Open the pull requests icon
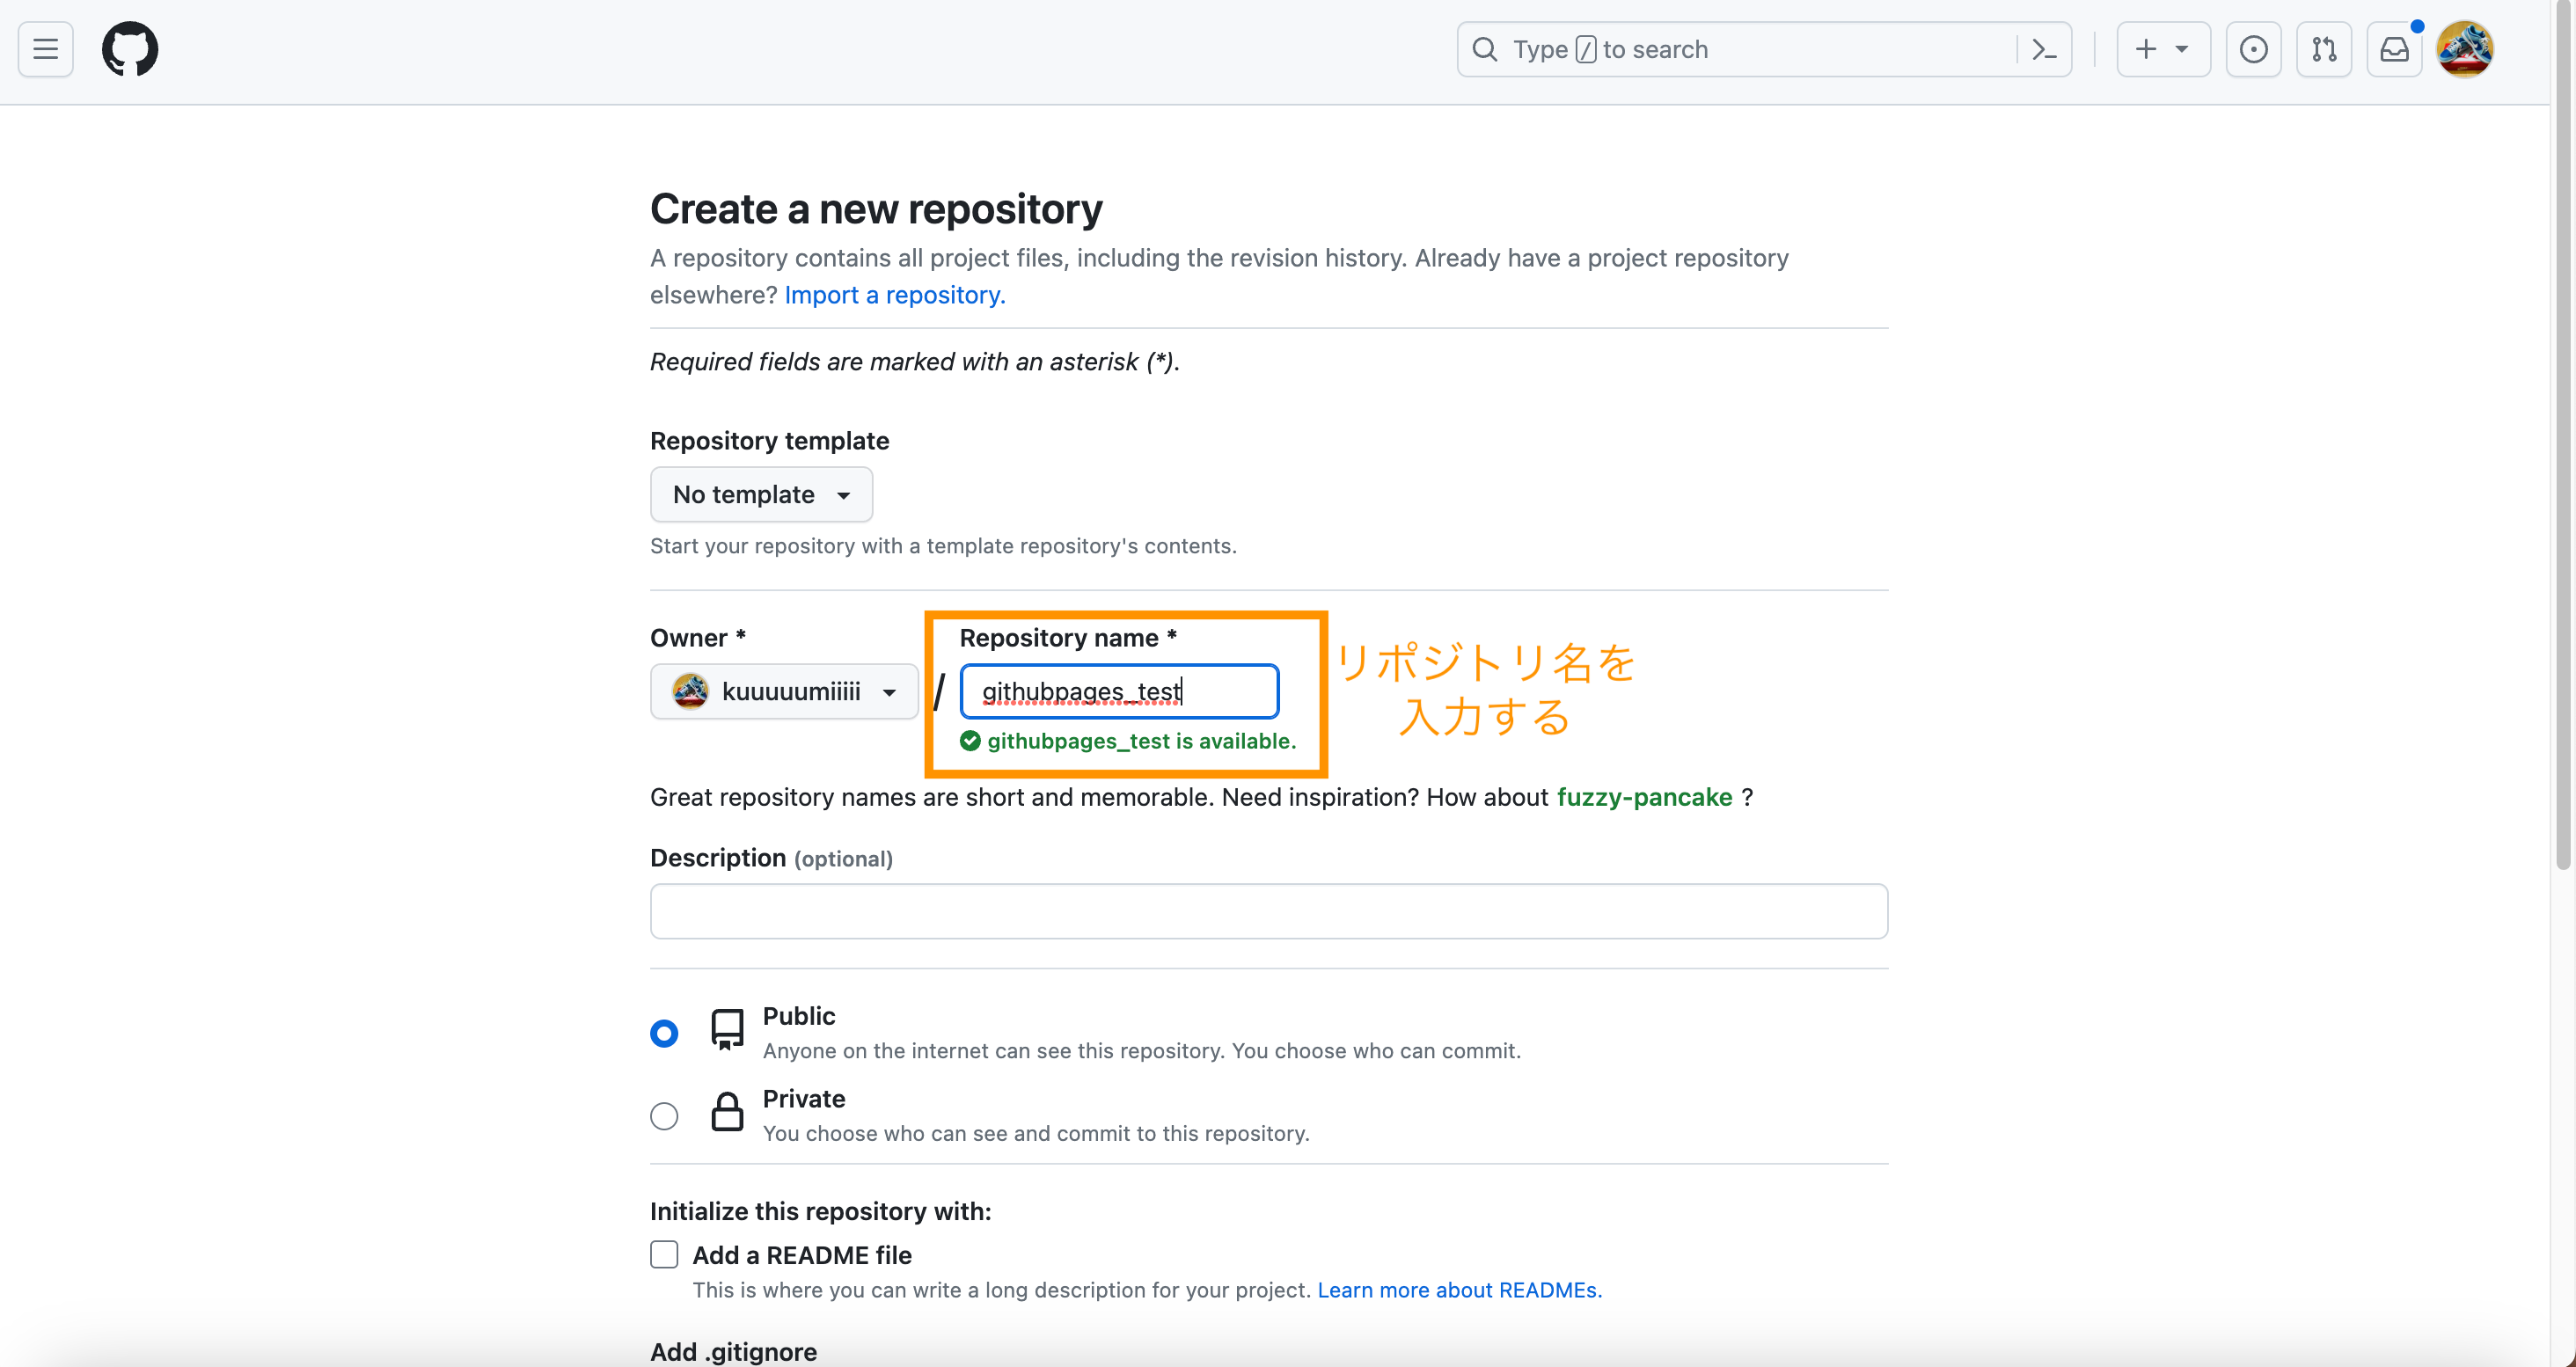Image resolution: width=2576 pixels, height=1367 pixels. [x=2324, y=49]
